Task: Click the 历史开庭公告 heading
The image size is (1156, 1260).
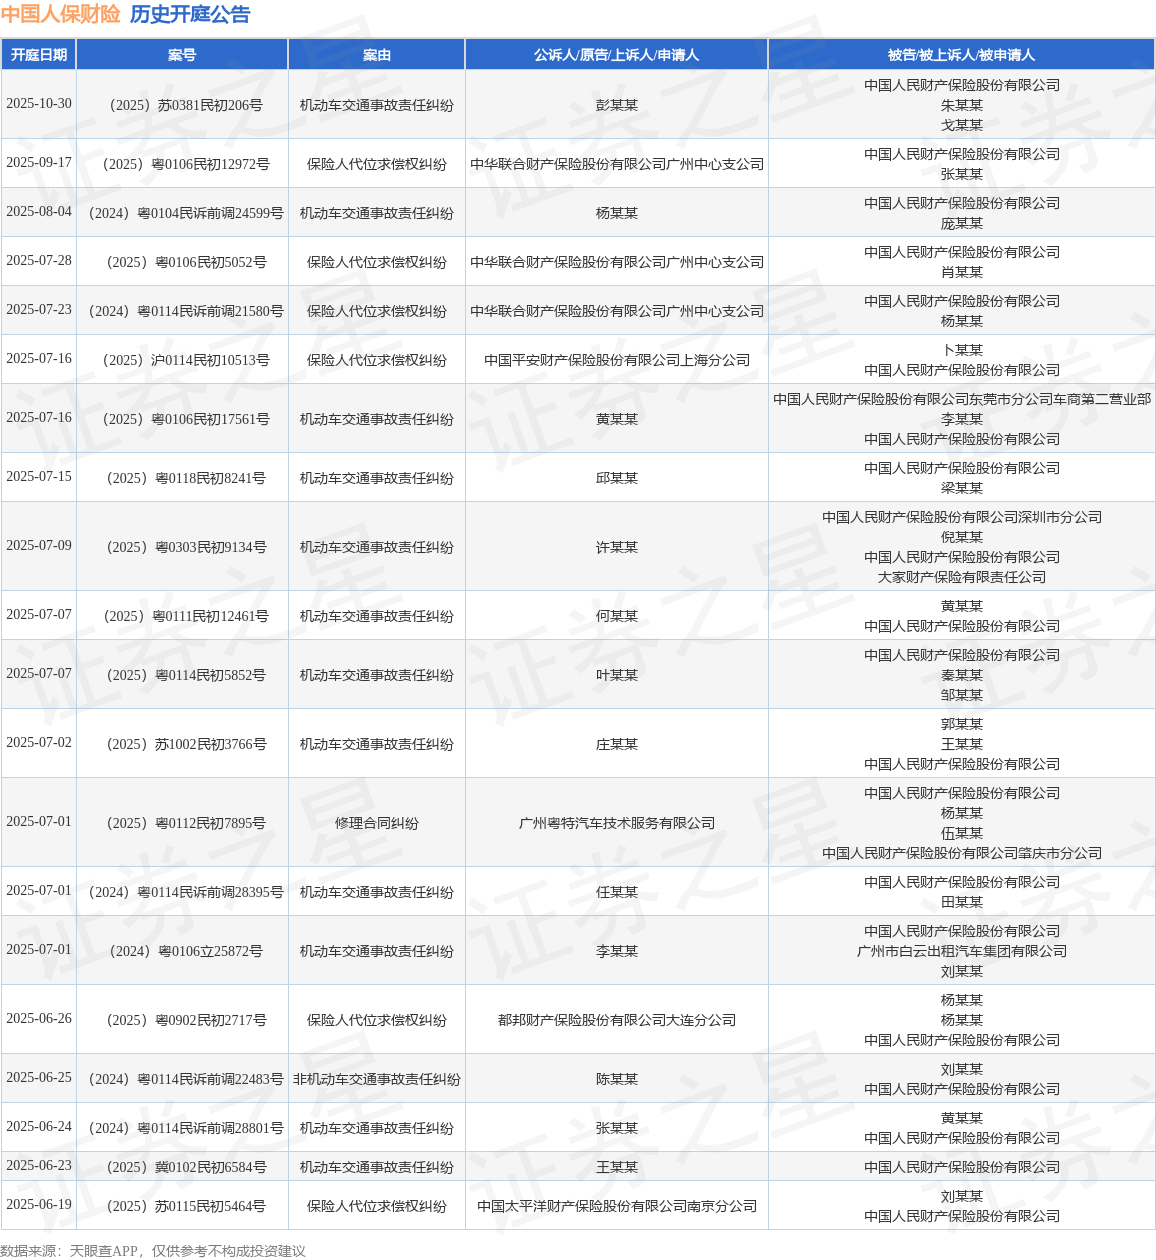Action: [190, 14]
